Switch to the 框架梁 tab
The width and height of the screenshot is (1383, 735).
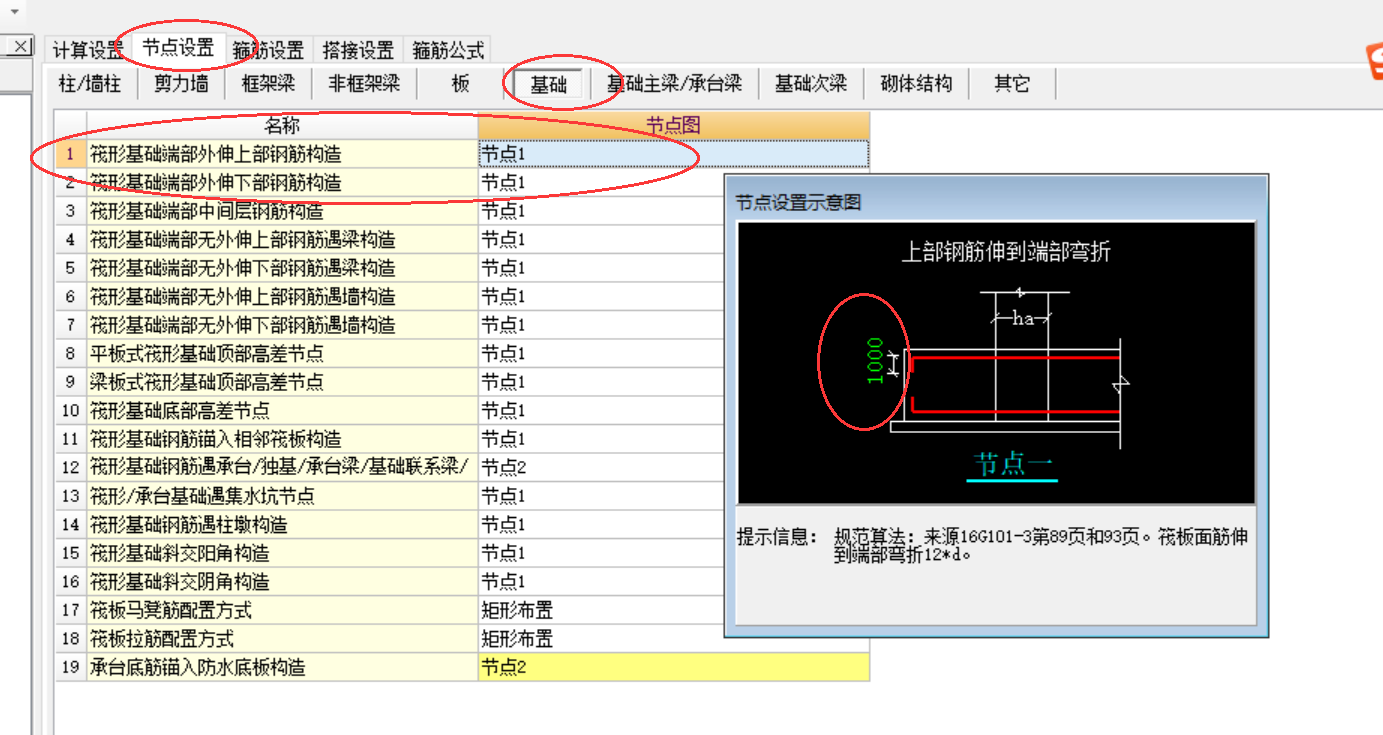[268, 84]
